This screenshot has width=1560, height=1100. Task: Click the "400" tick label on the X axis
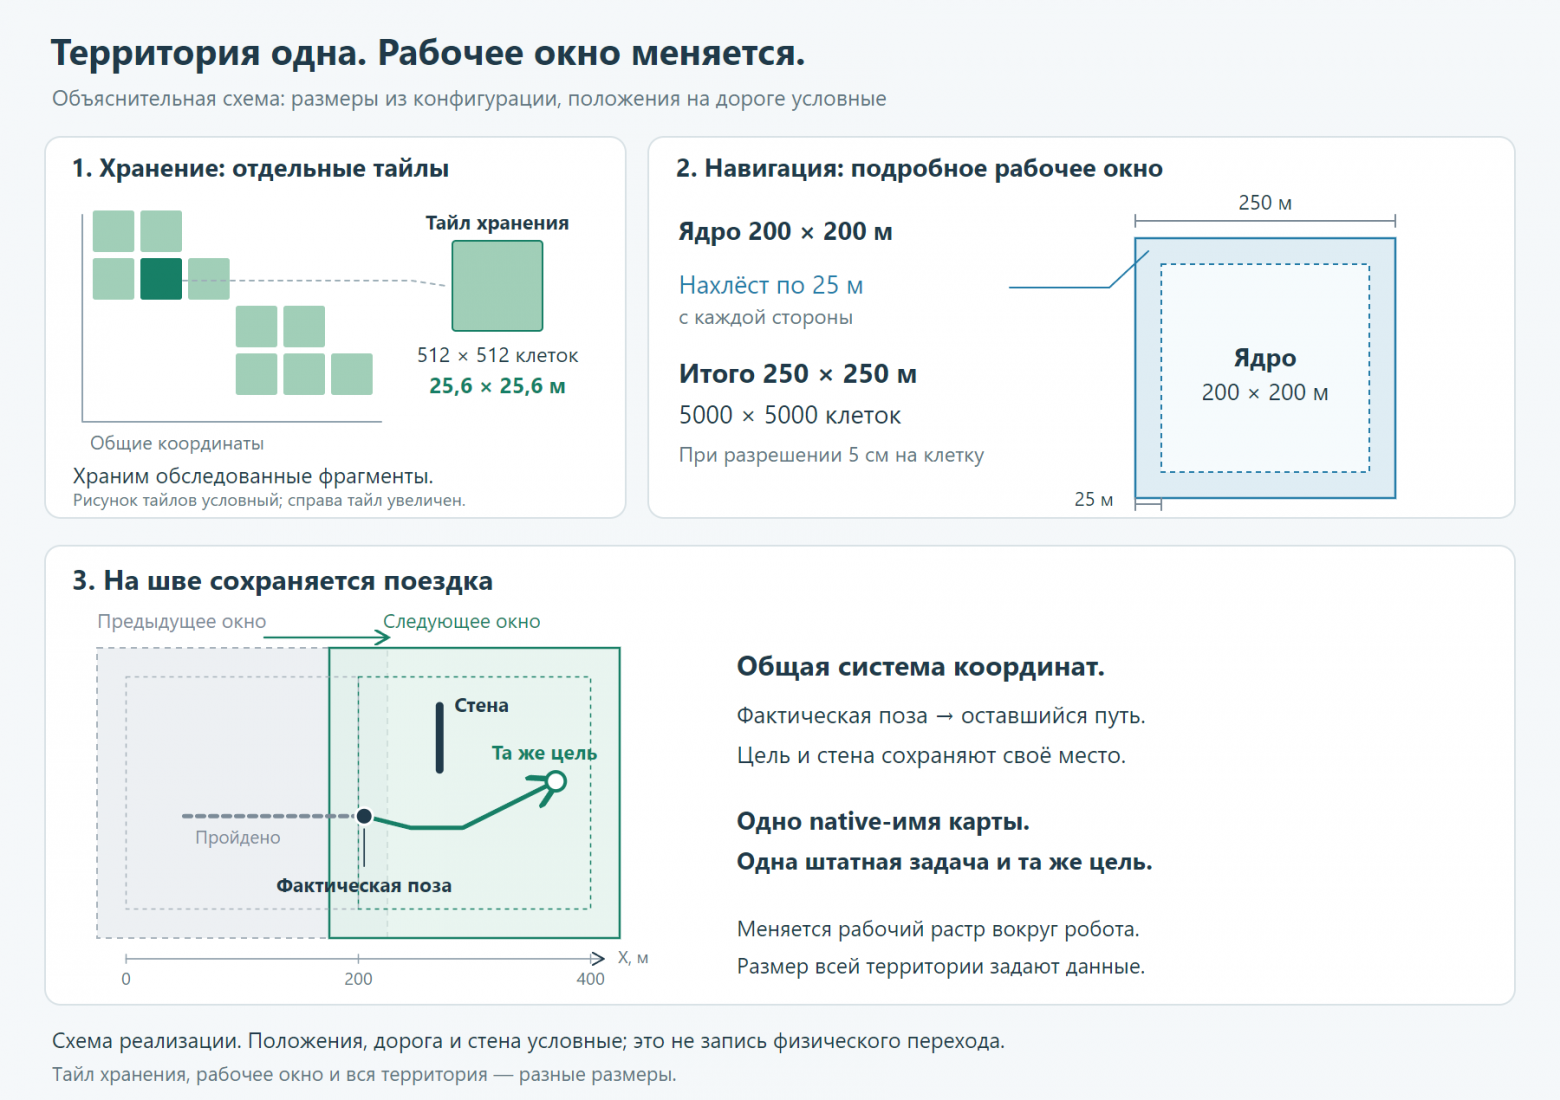[x=590, y=979]
